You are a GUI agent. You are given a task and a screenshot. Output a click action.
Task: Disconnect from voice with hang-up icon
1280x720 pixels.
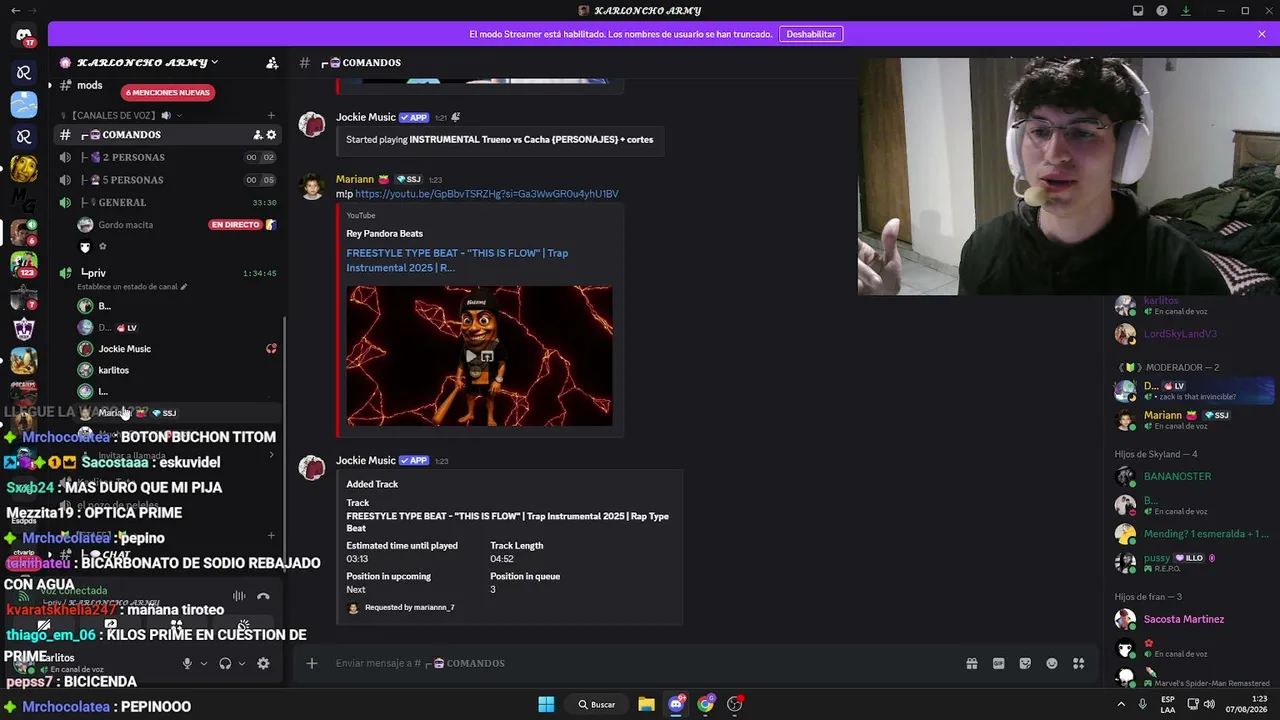[263, 596]
